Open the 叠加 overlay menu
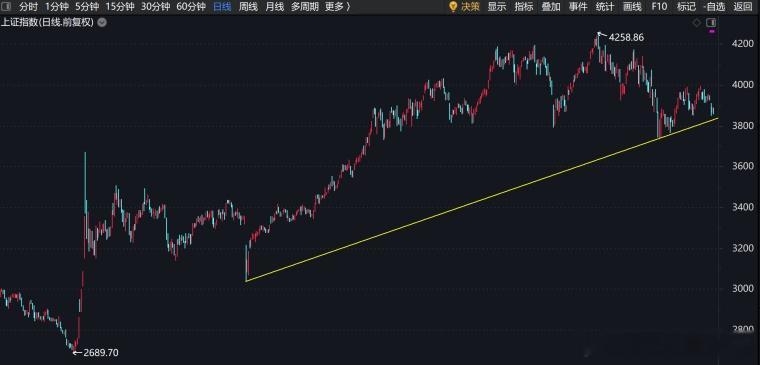 [551, 7]
